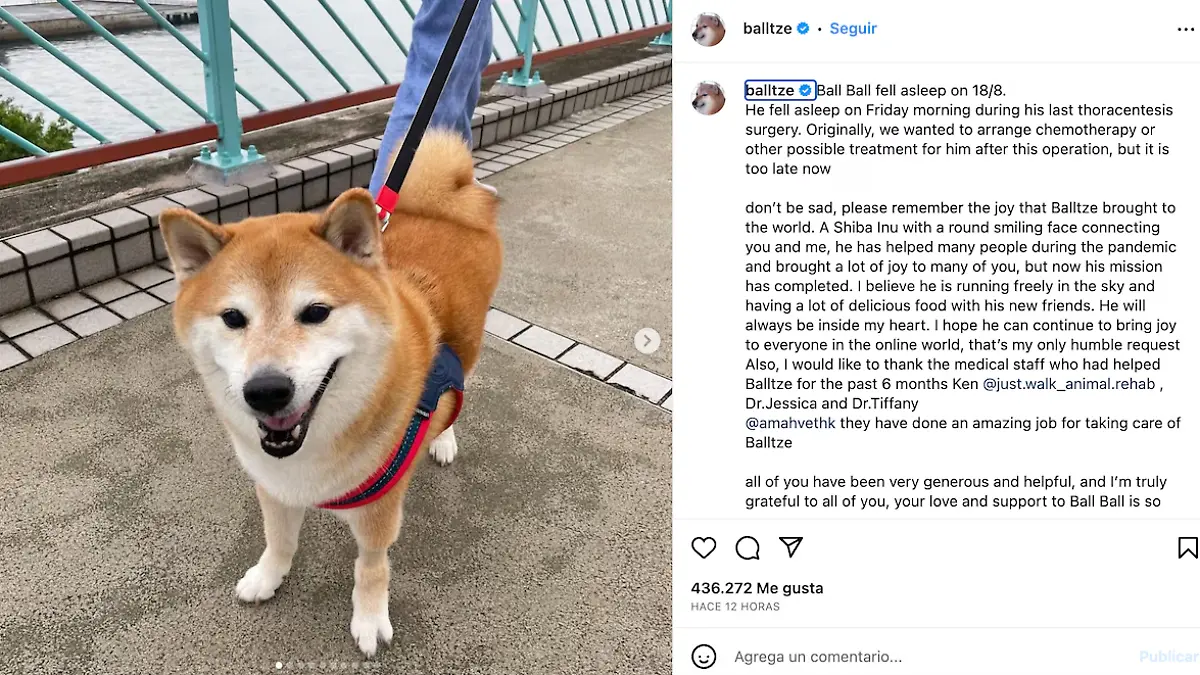This screenshot has width=1200, height=675.
Task: Go to the next photo using the arrow
Action: pyautogui.click(x=647, y=341)
